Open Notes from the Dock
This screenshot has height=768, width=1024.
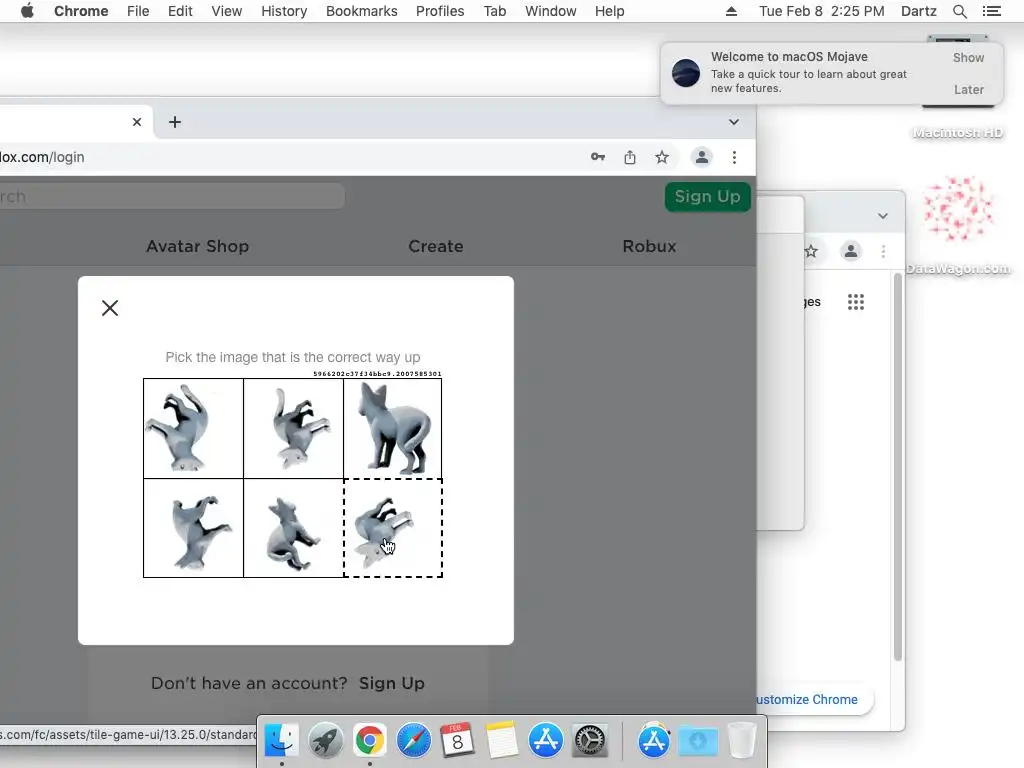point(502,741)
